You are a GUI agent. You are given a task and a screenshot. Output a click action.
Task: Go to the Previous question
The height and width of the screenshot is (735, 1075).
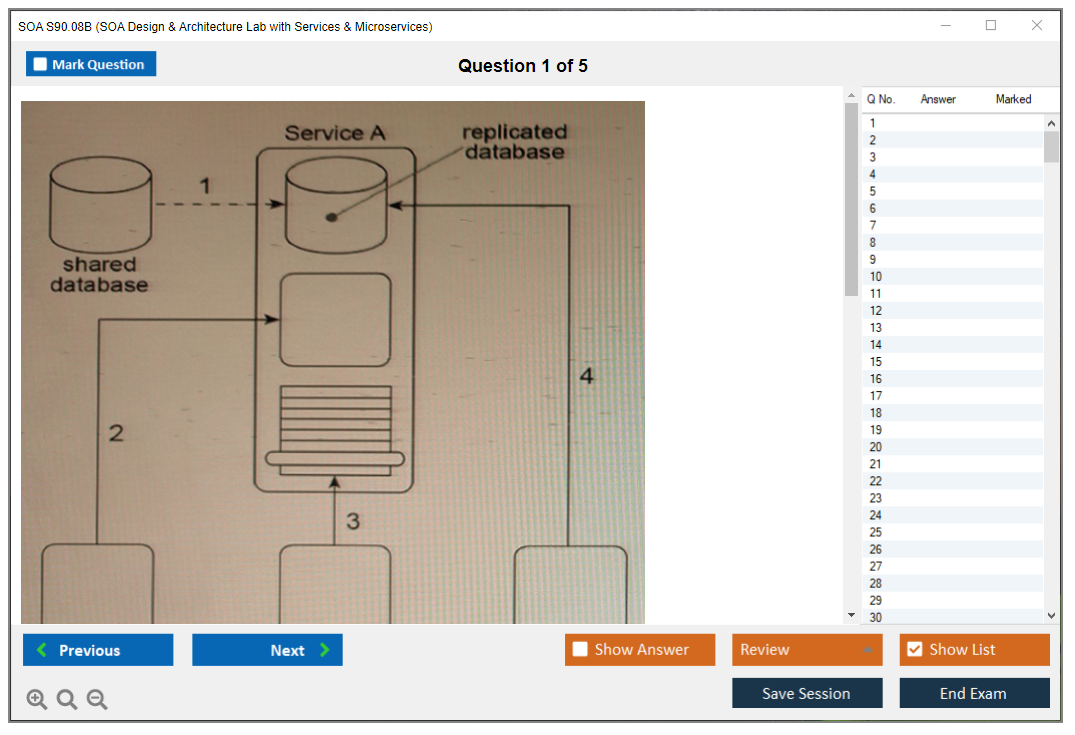click(x=98, y=650)
